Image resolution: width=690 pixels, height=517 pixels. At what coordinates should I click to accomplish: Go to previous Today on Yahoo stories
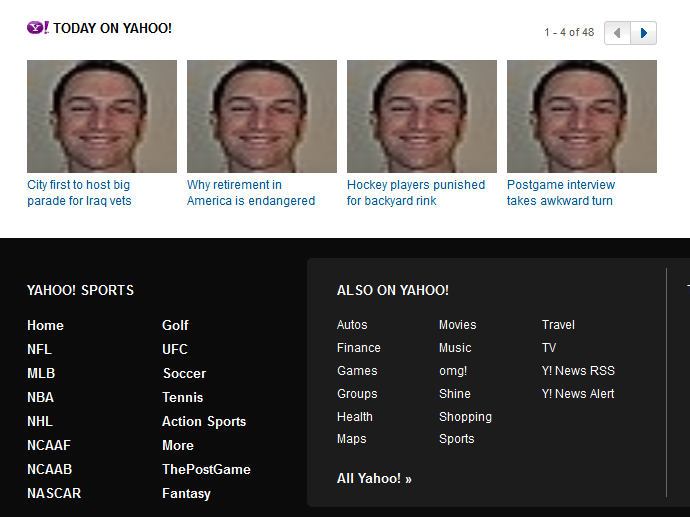pos(617,33)
